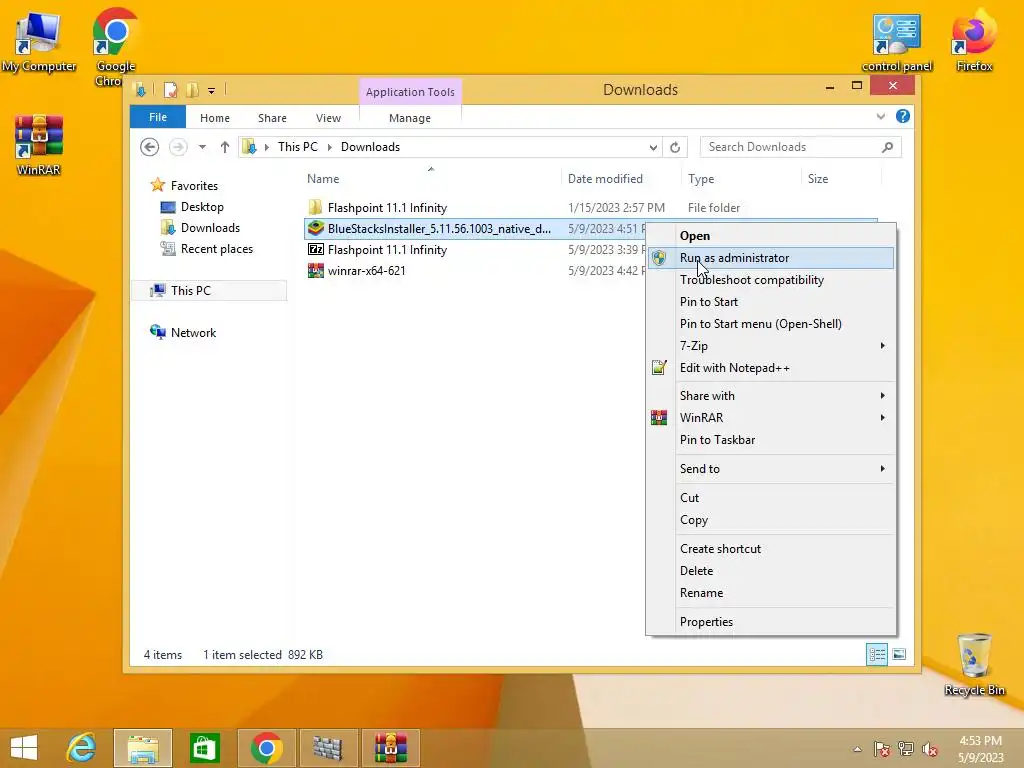
Task: Open the Recycle Bin
Action: (974, 664)
